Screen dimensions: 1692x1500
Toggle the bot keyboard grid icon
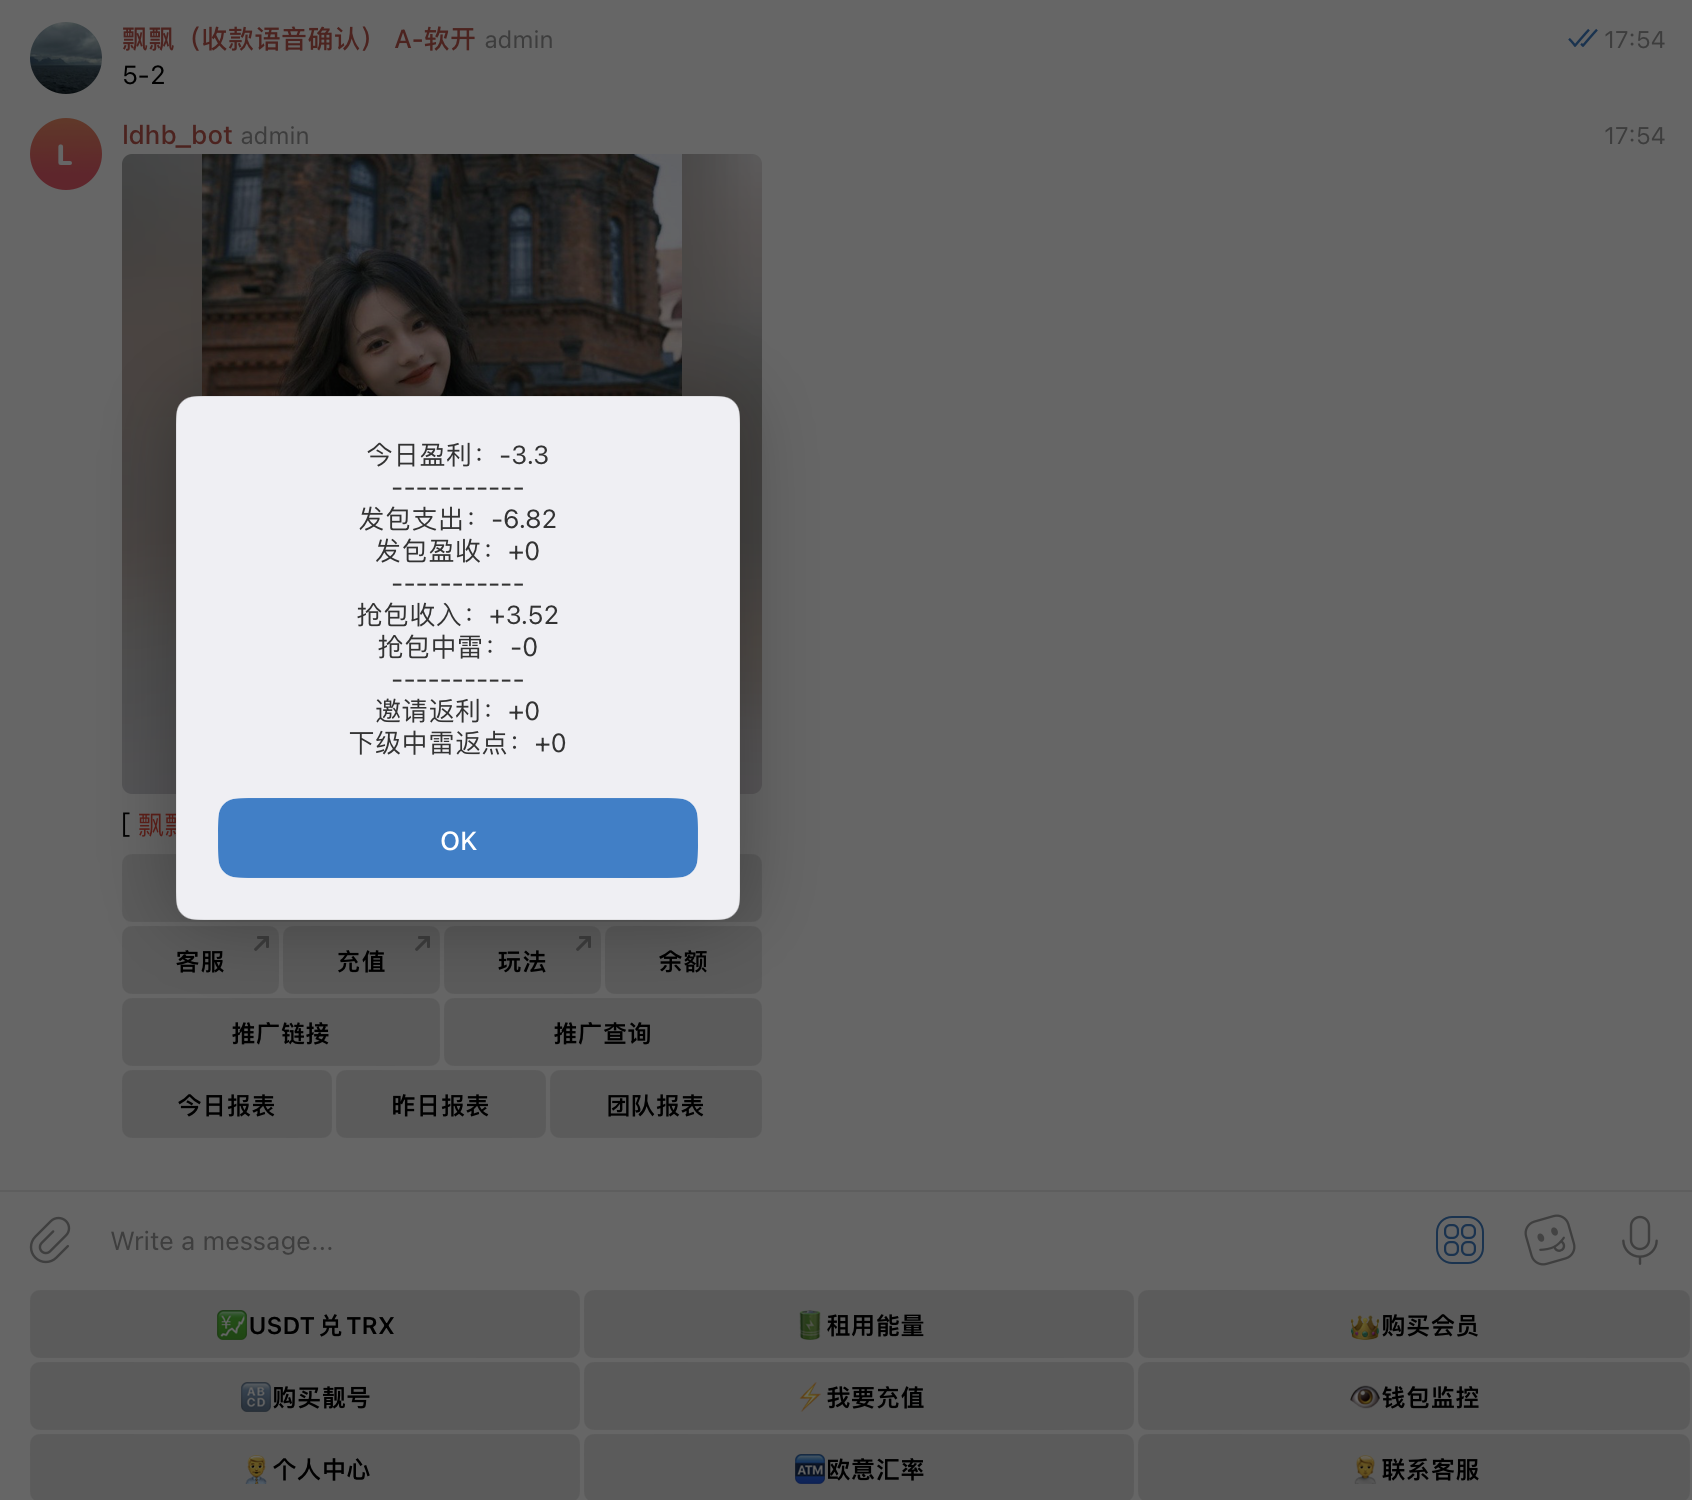pos(1459,1240)
